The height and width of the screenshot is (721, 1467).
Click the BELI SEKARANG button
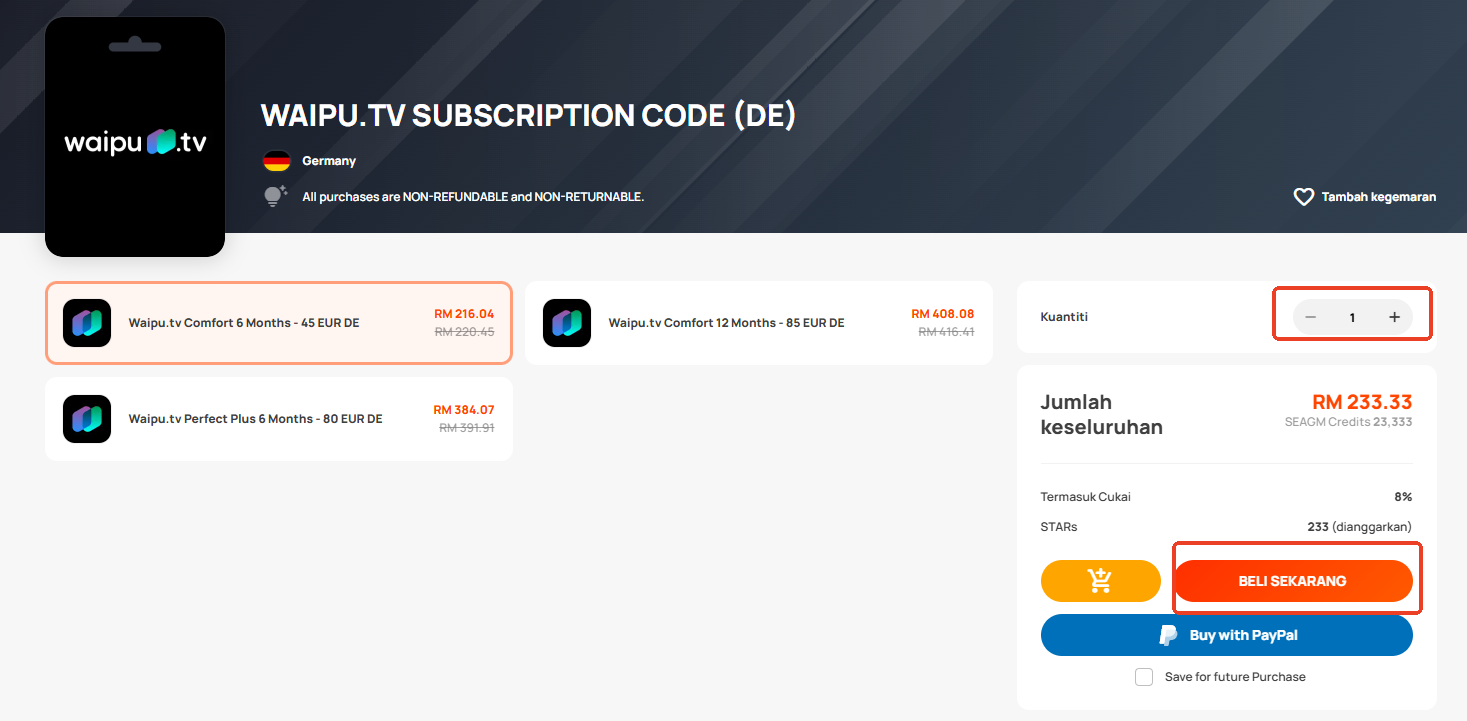pyautogui.click(x=1293, y=581)
